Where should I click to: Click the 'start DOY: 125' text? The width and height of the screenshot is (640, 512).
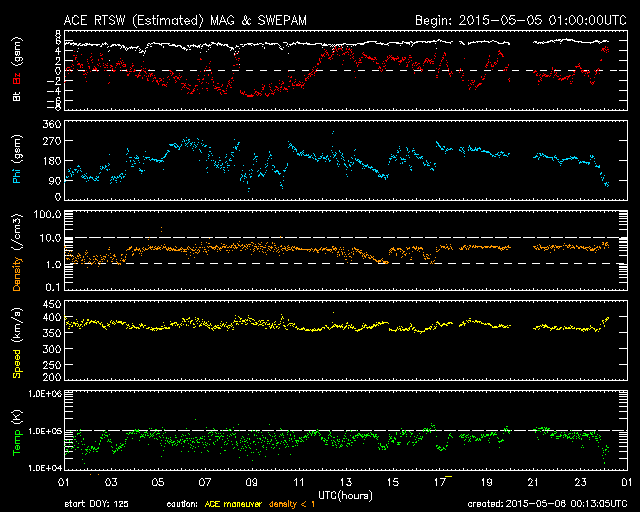(x=95, y=503)
